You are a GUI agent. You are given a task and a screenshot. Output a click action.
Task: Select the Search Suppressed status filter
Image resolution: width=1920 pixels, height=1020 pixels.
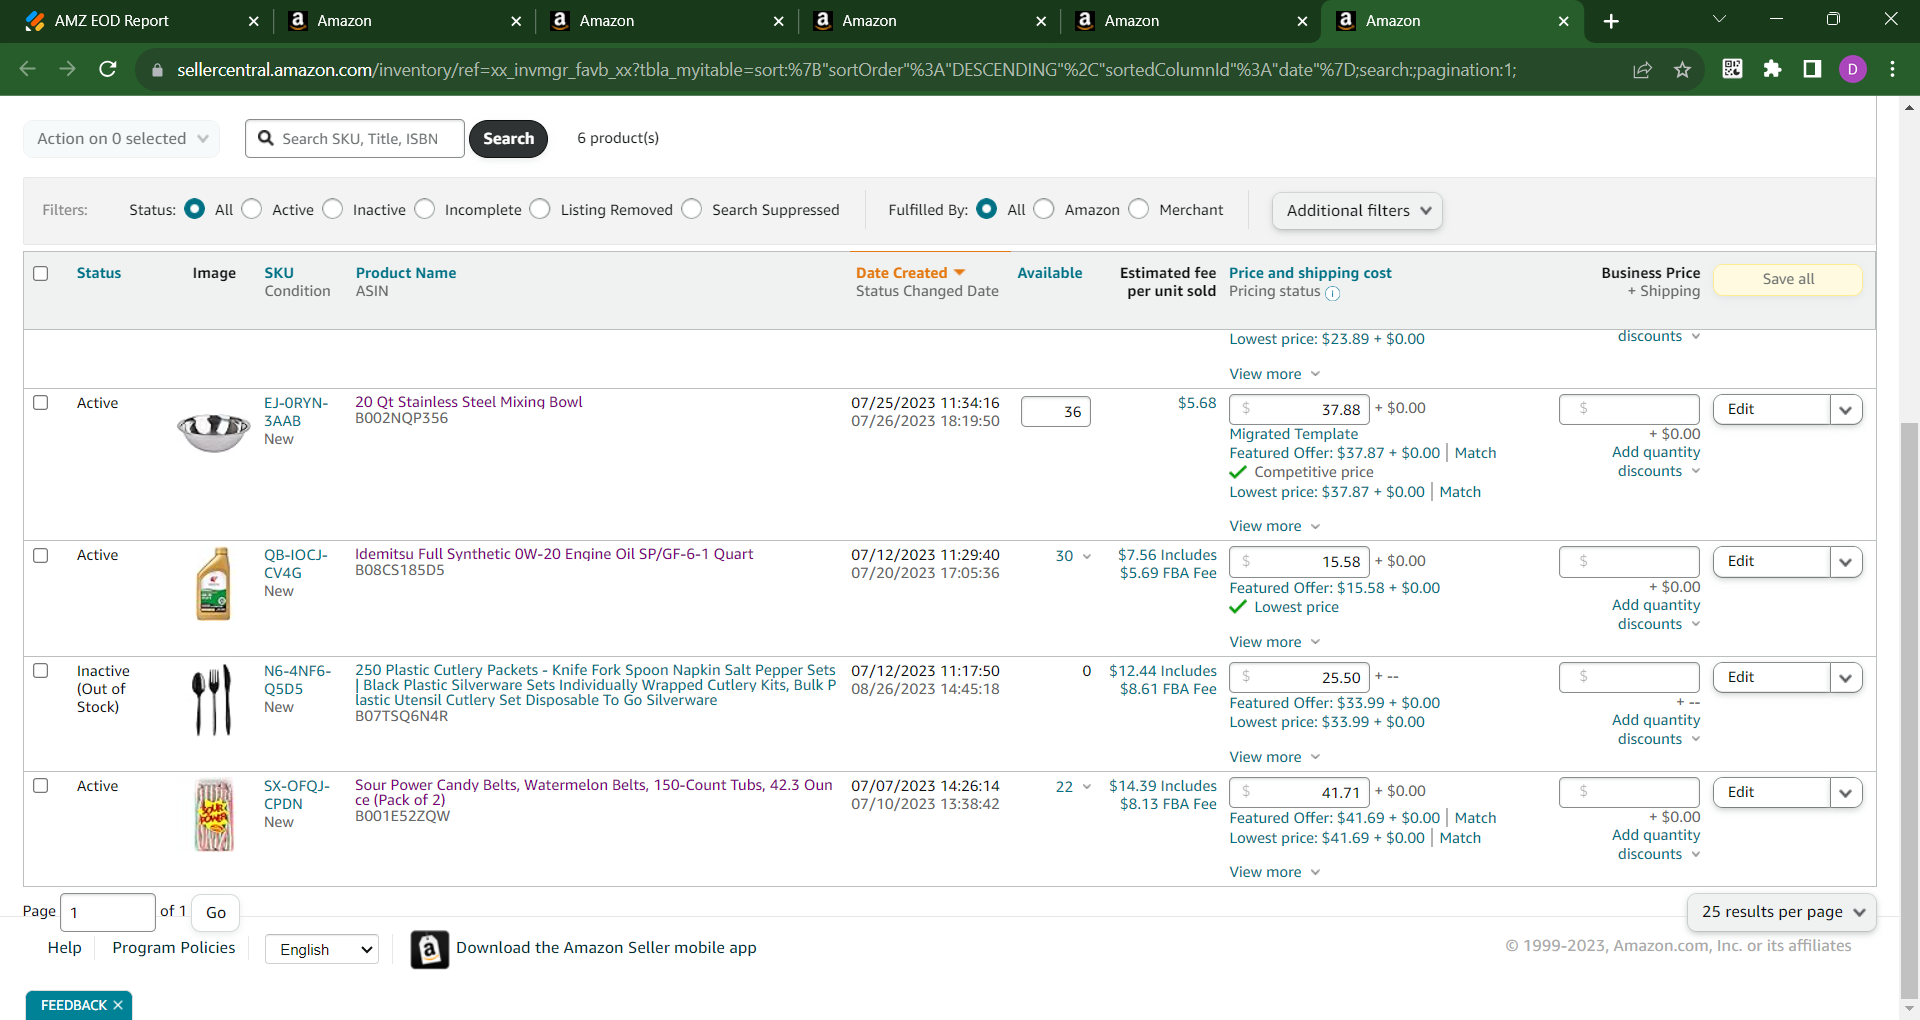692,209
